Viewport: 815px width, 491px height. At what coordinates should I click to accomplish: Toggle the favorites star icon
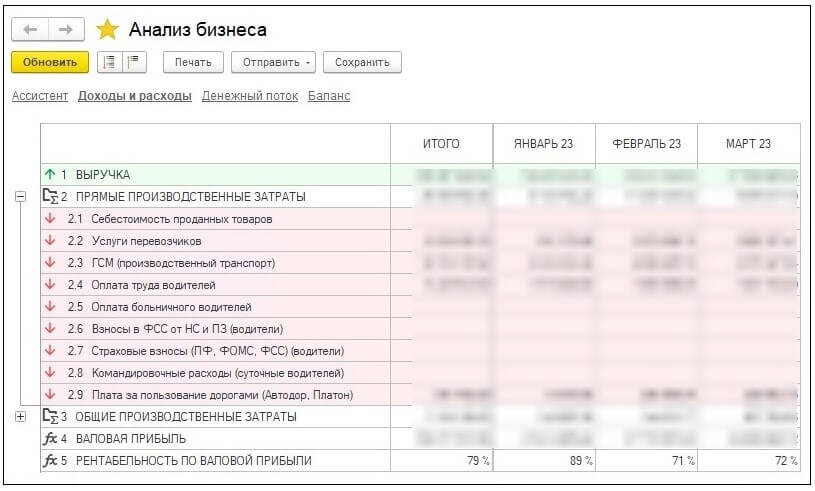[x=107, y=30]
